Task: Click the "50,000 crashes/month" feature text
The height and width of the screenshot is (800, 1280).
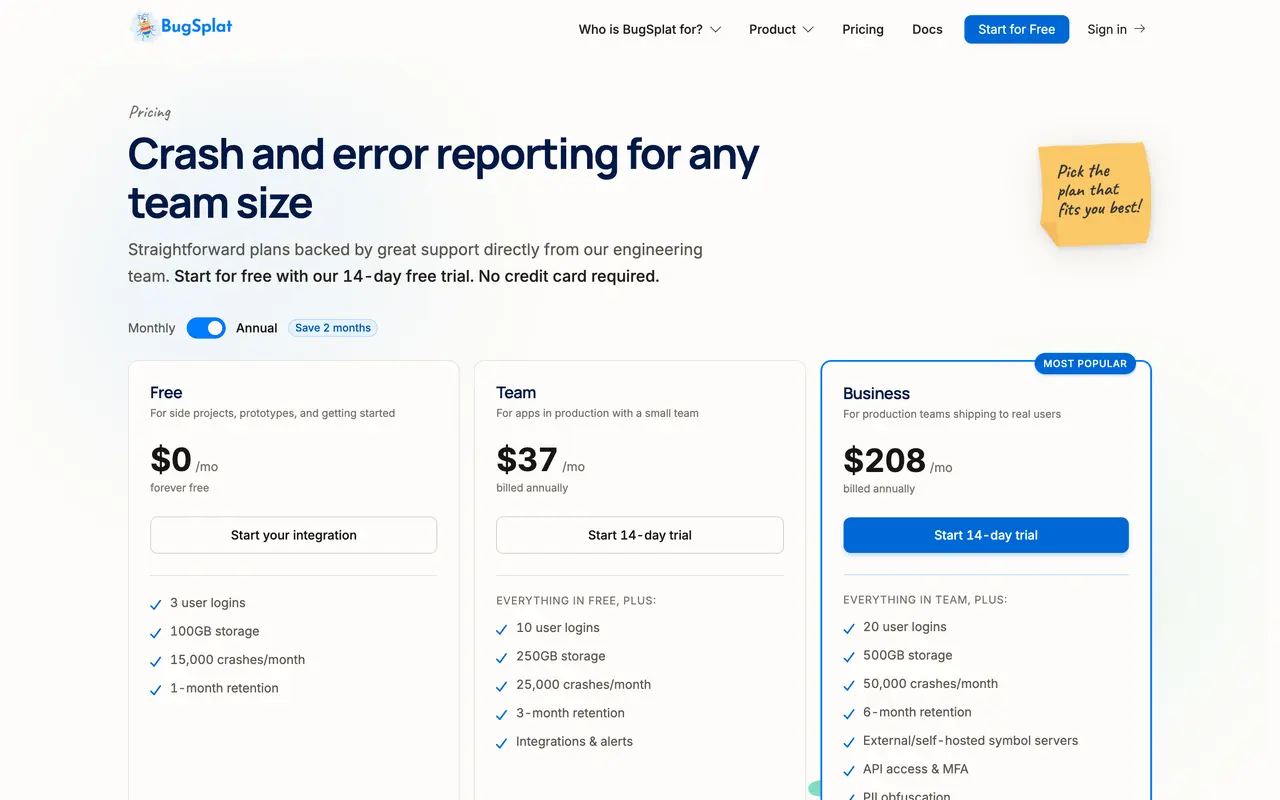Action: 931,684
